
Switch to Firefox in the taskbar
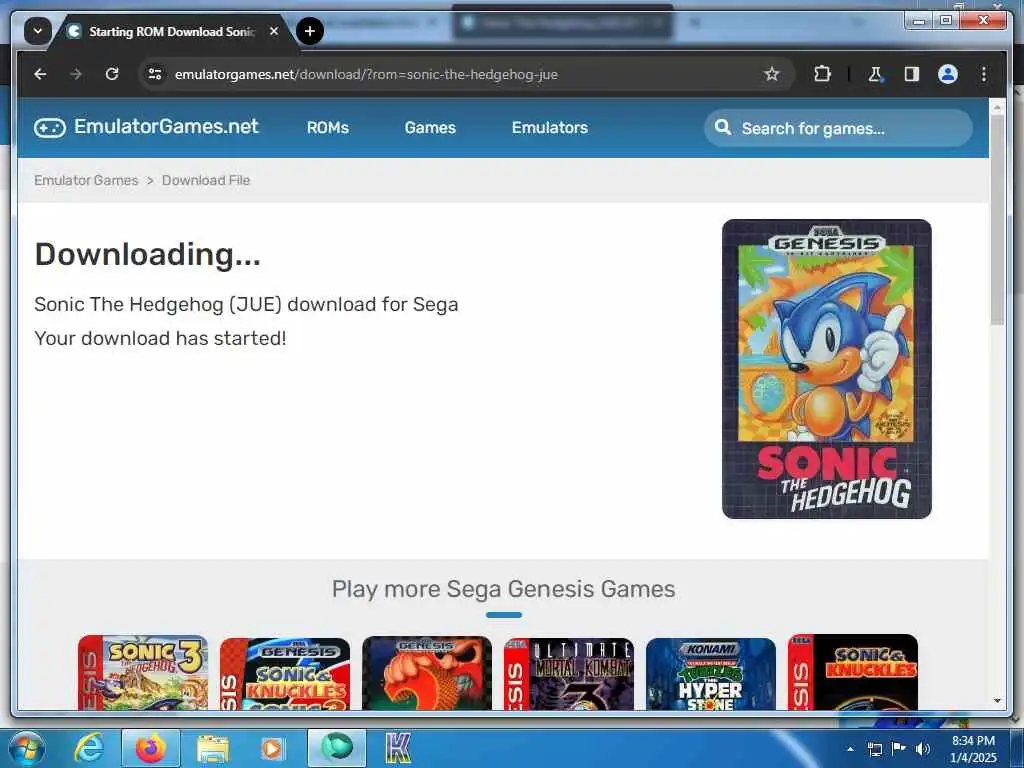151,748
